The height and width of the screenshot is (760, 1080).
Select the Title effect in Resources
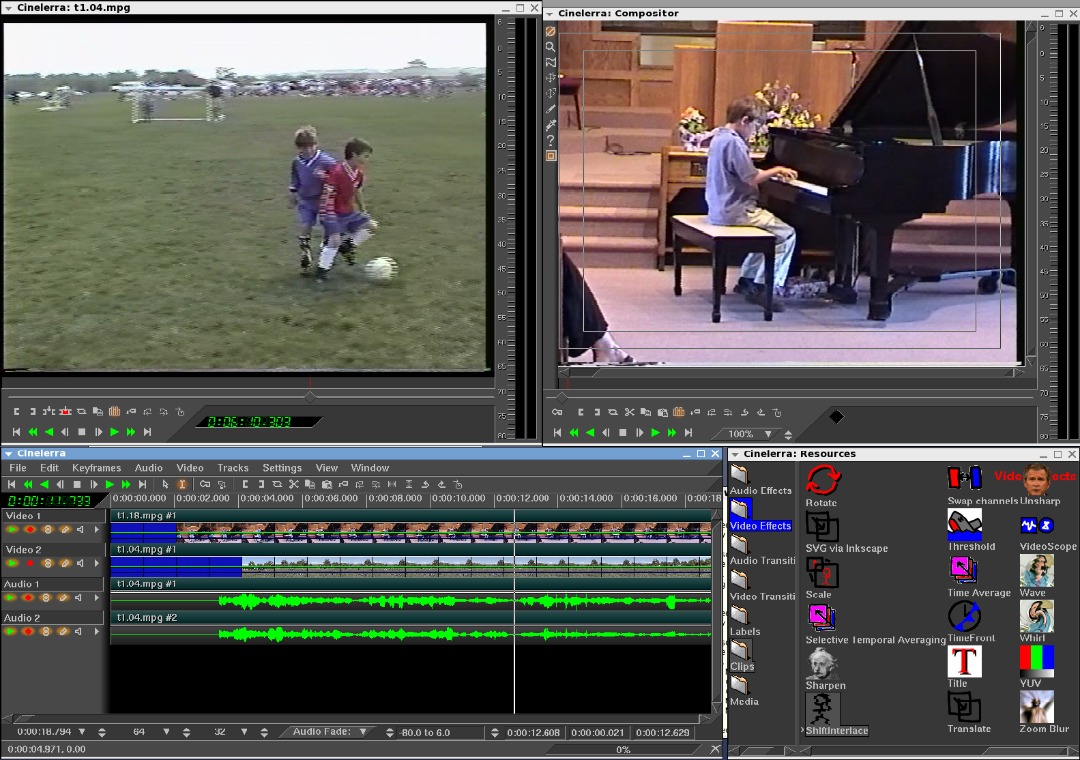pyautogui.click(x=964, y=661)
